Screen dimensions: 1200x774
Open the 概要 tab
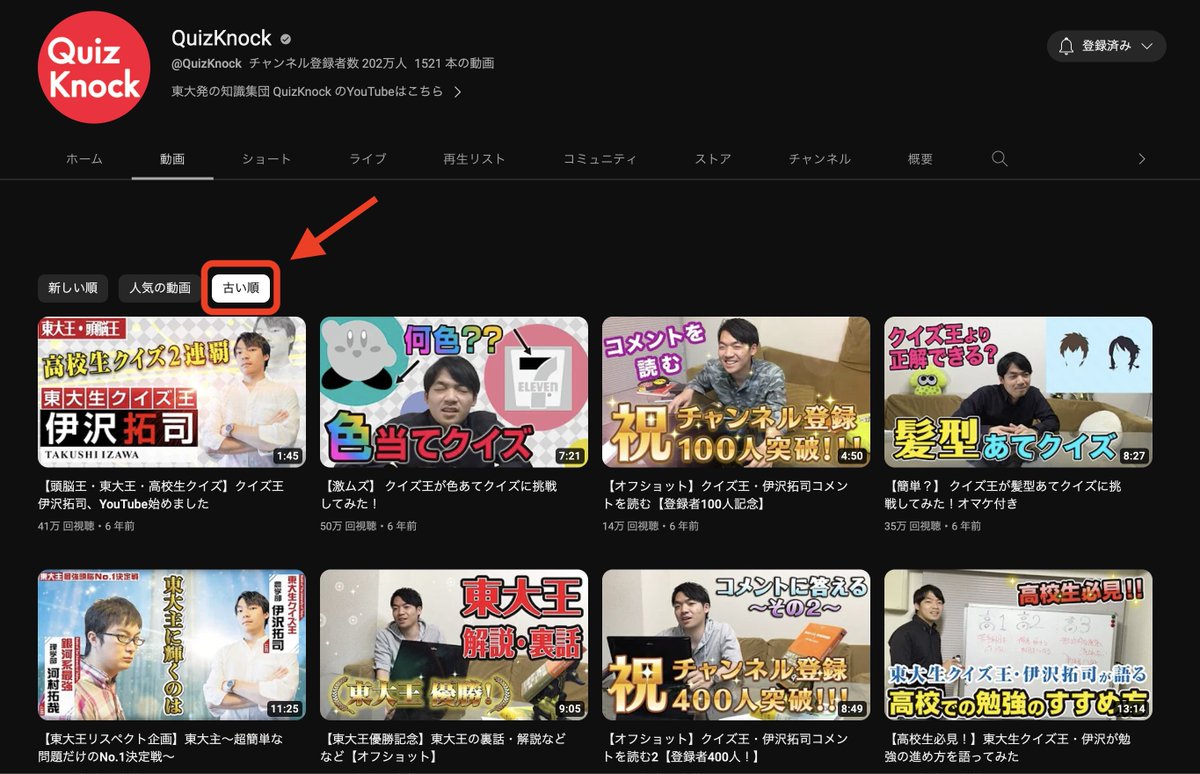coord(920,159)
